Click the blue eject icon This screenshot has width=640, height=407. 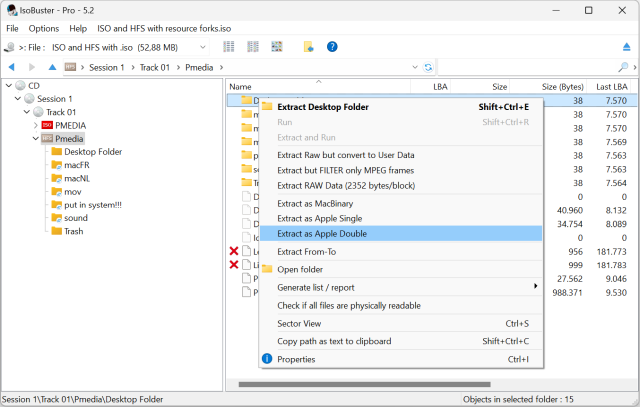[x=627, y=47]
